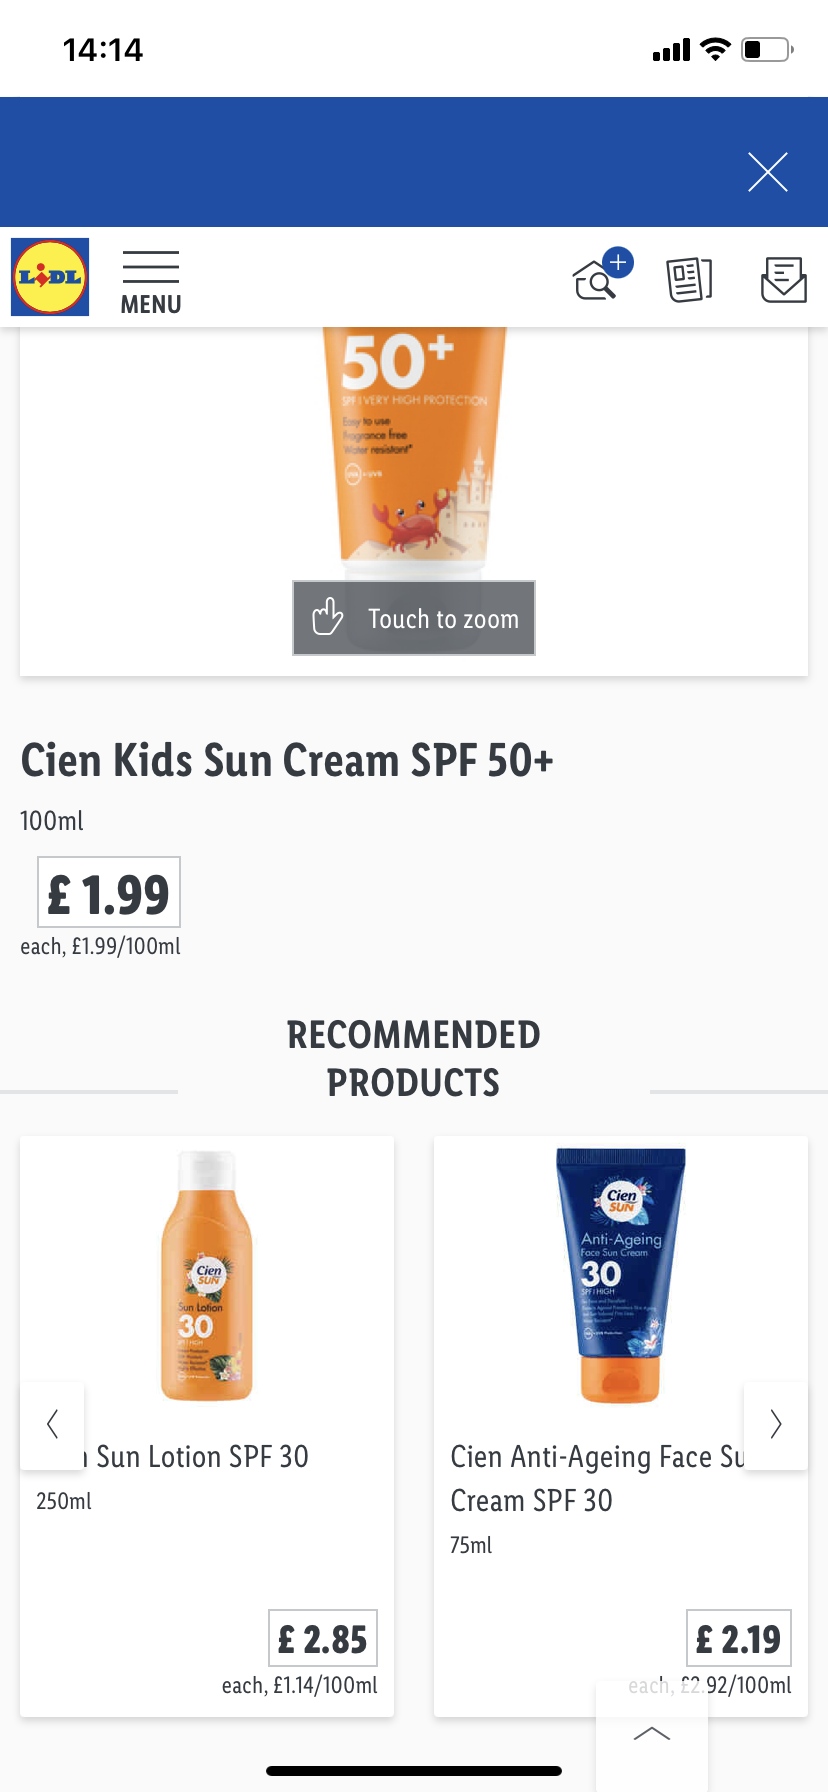Tap the £2.85 price tag
The width and height of the screenshot is (828, 1792).
tap(323, 1639)
